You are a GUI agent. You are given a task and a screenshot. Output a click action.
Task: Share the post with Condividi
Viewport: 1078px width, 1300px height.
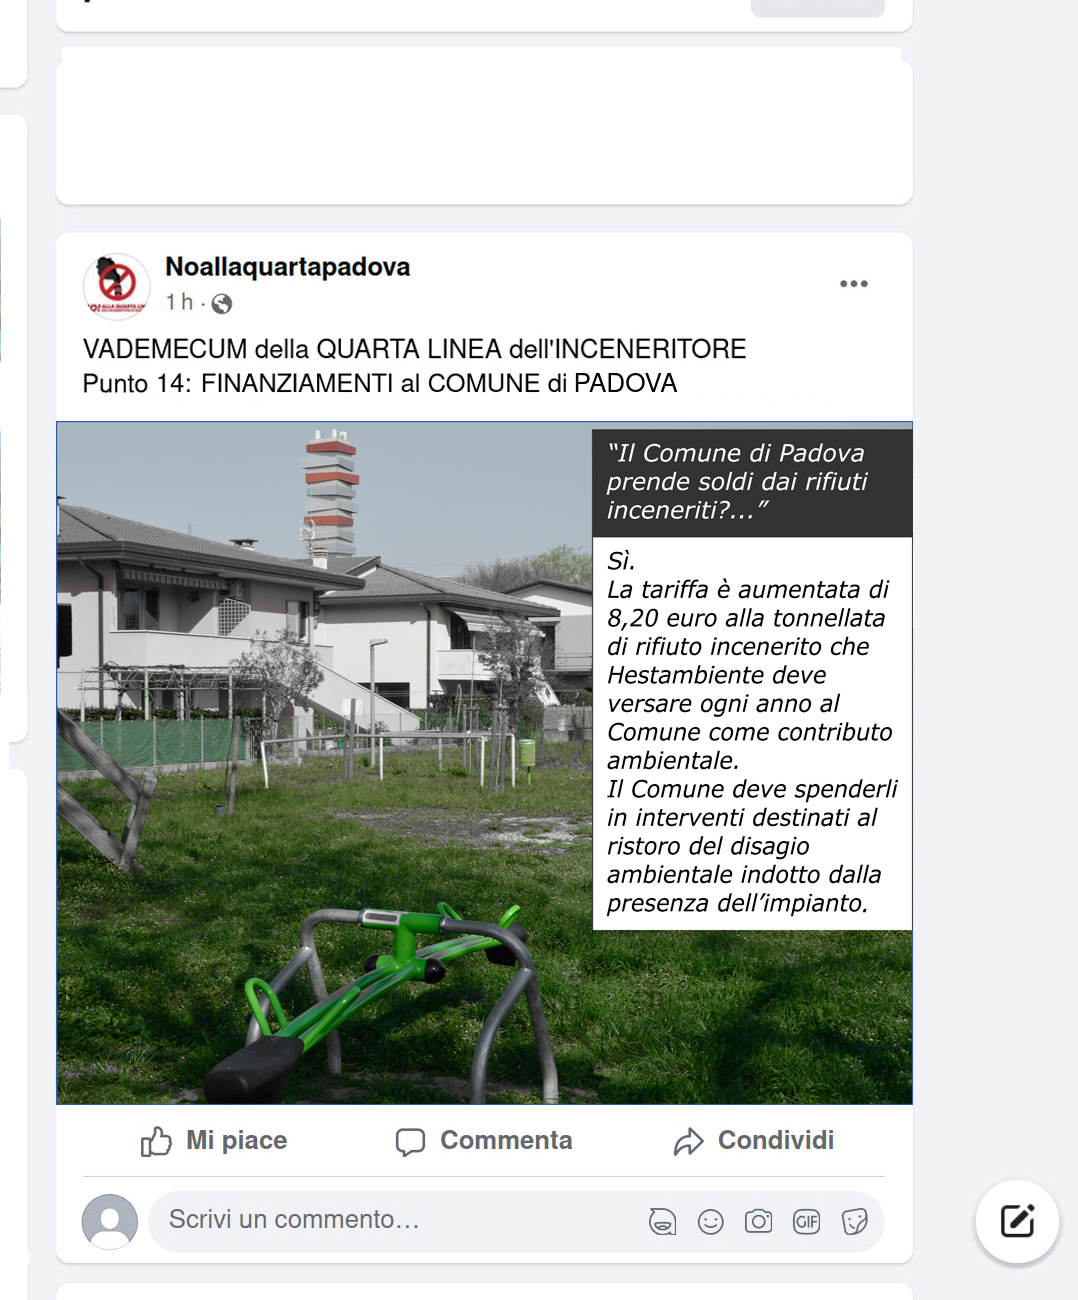tap(754, 1141)
